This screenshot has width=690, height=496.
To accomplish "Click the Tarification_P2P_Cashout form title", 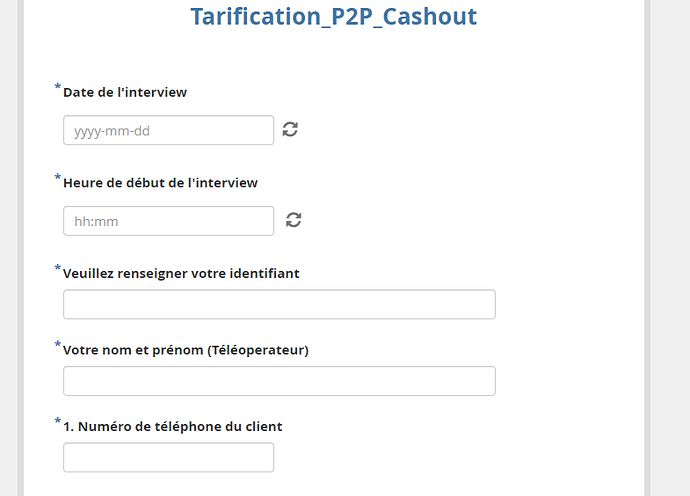I will 333,17.
